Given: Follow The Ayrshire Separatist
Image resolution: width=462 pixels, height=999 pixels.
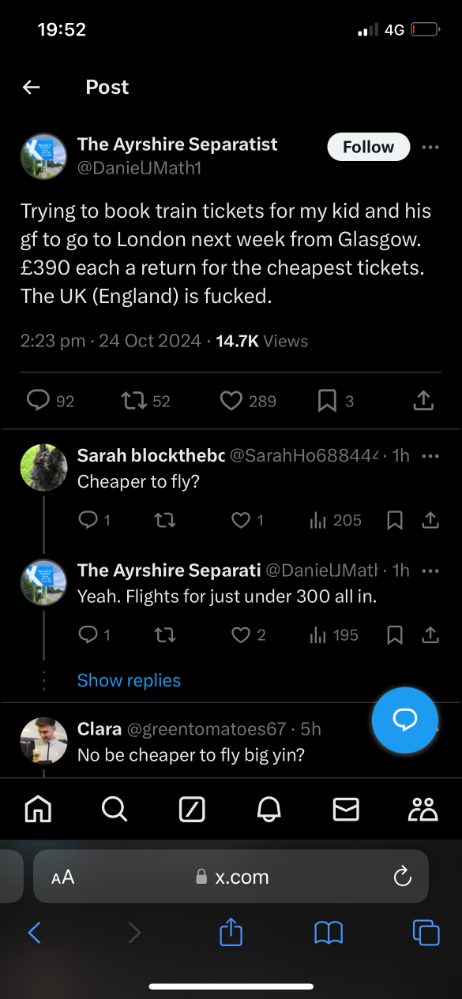Looking at the screenshot, I should tap(368, 147).
